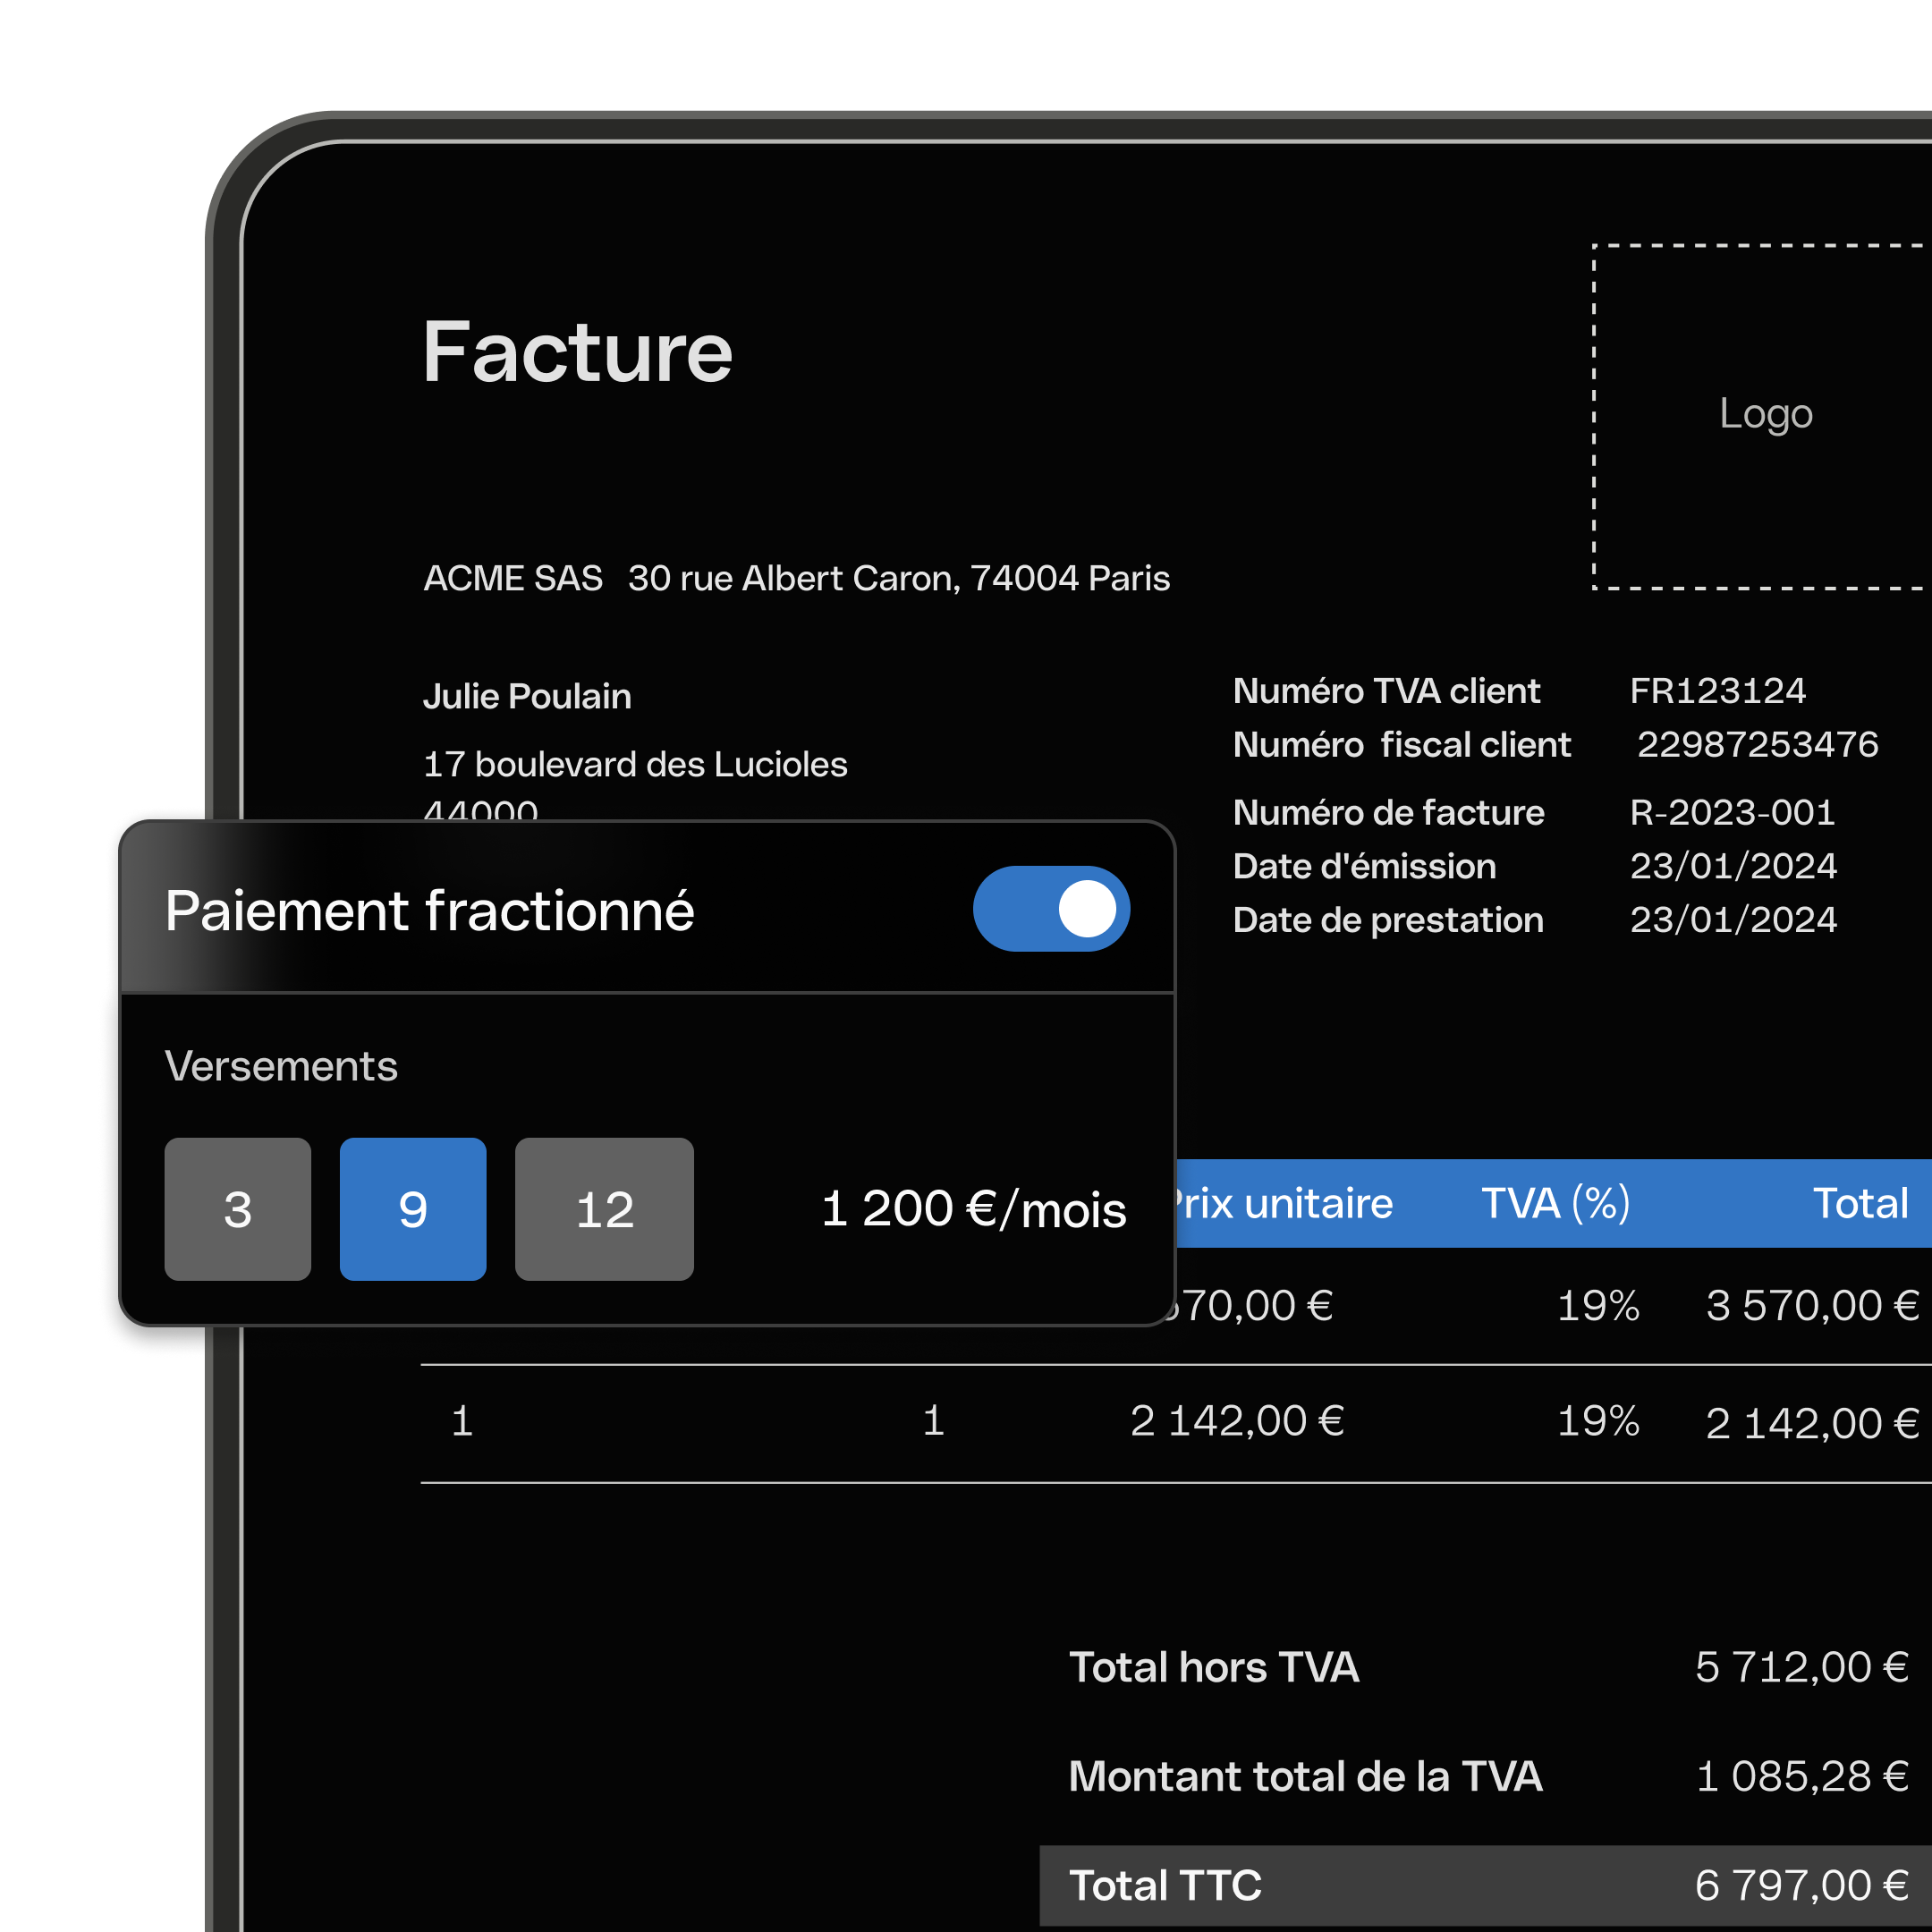Viewport: 1932px width, 1932px height.
Task: Click the Facture title
Action: 577,352
